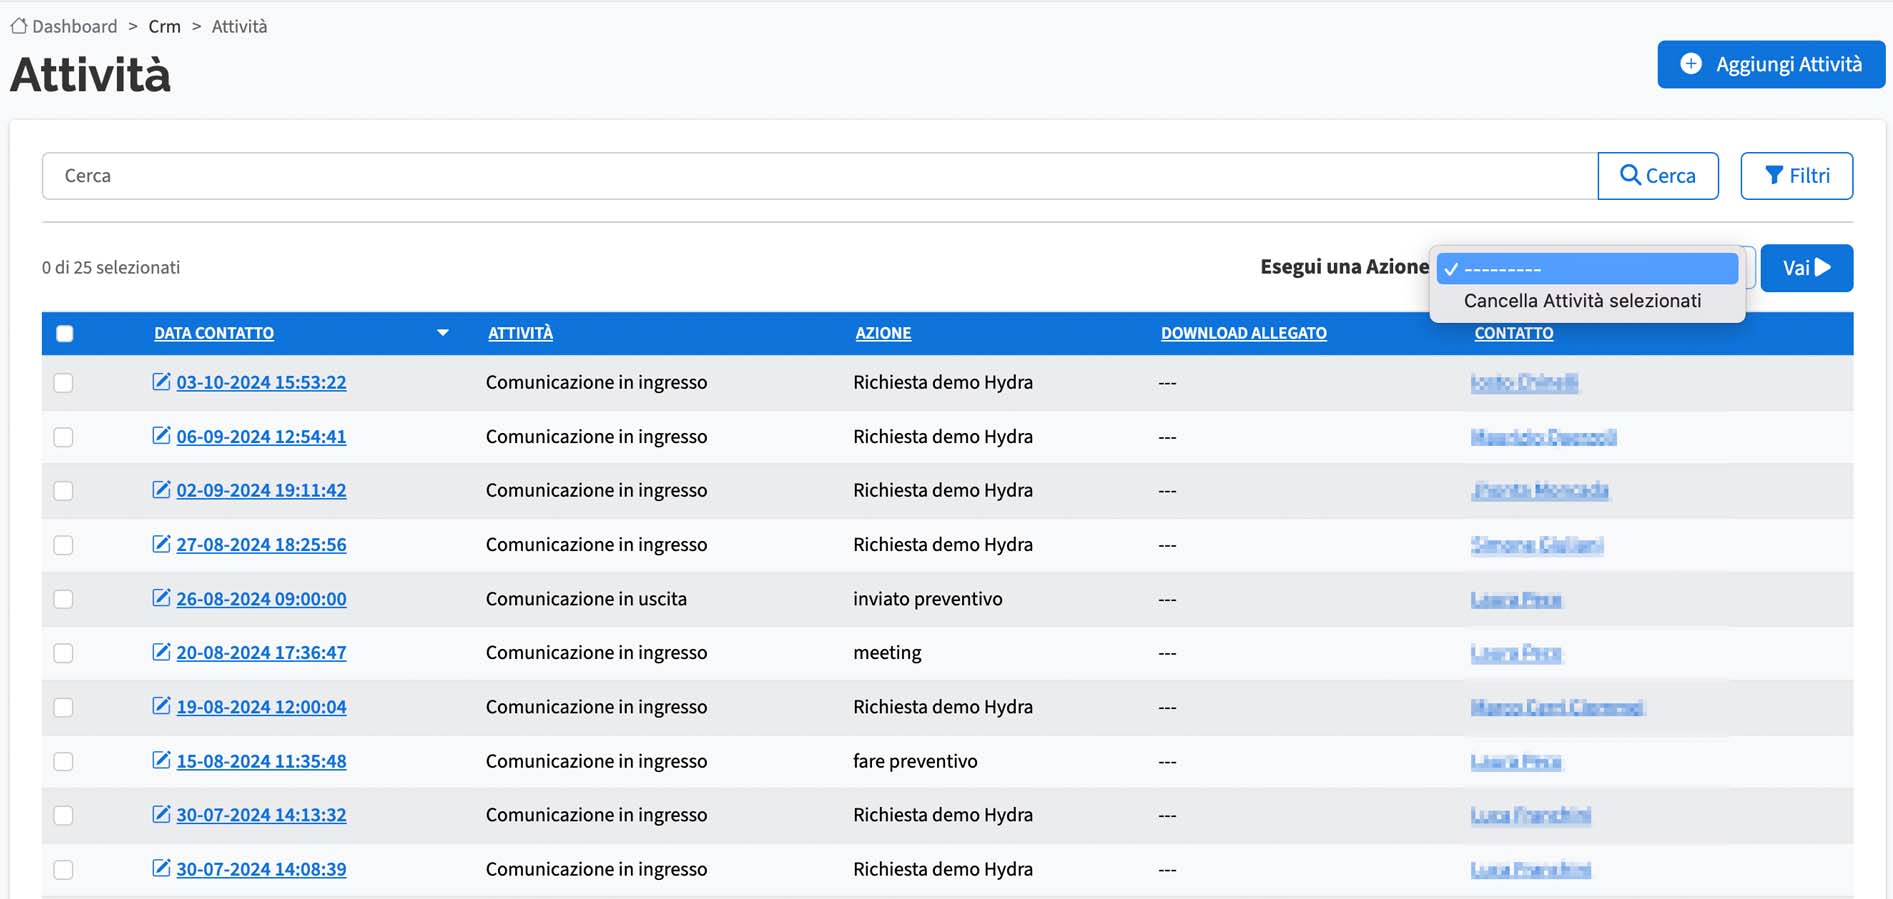Sort by Azione column header
This screenshot has width=1893, height=899.
coord(883,333)
